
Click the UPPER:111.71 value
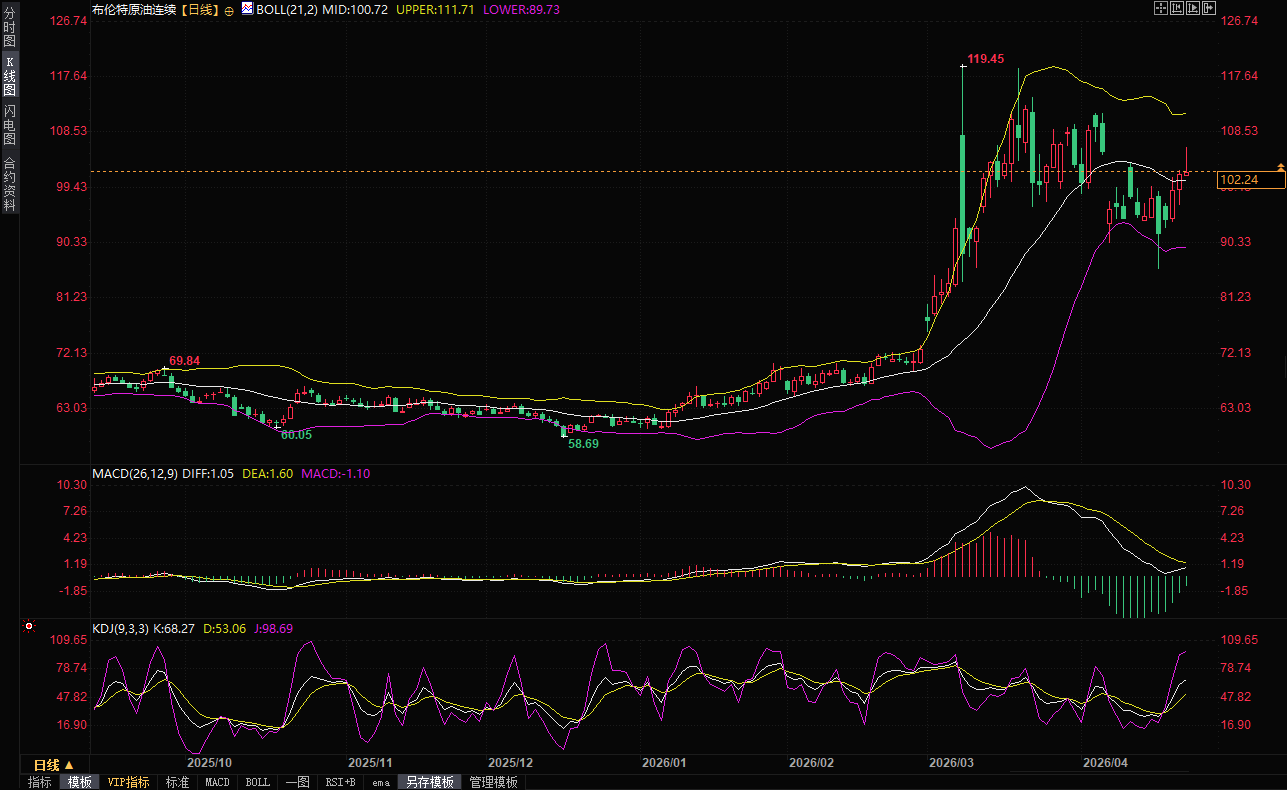(436, 9)
